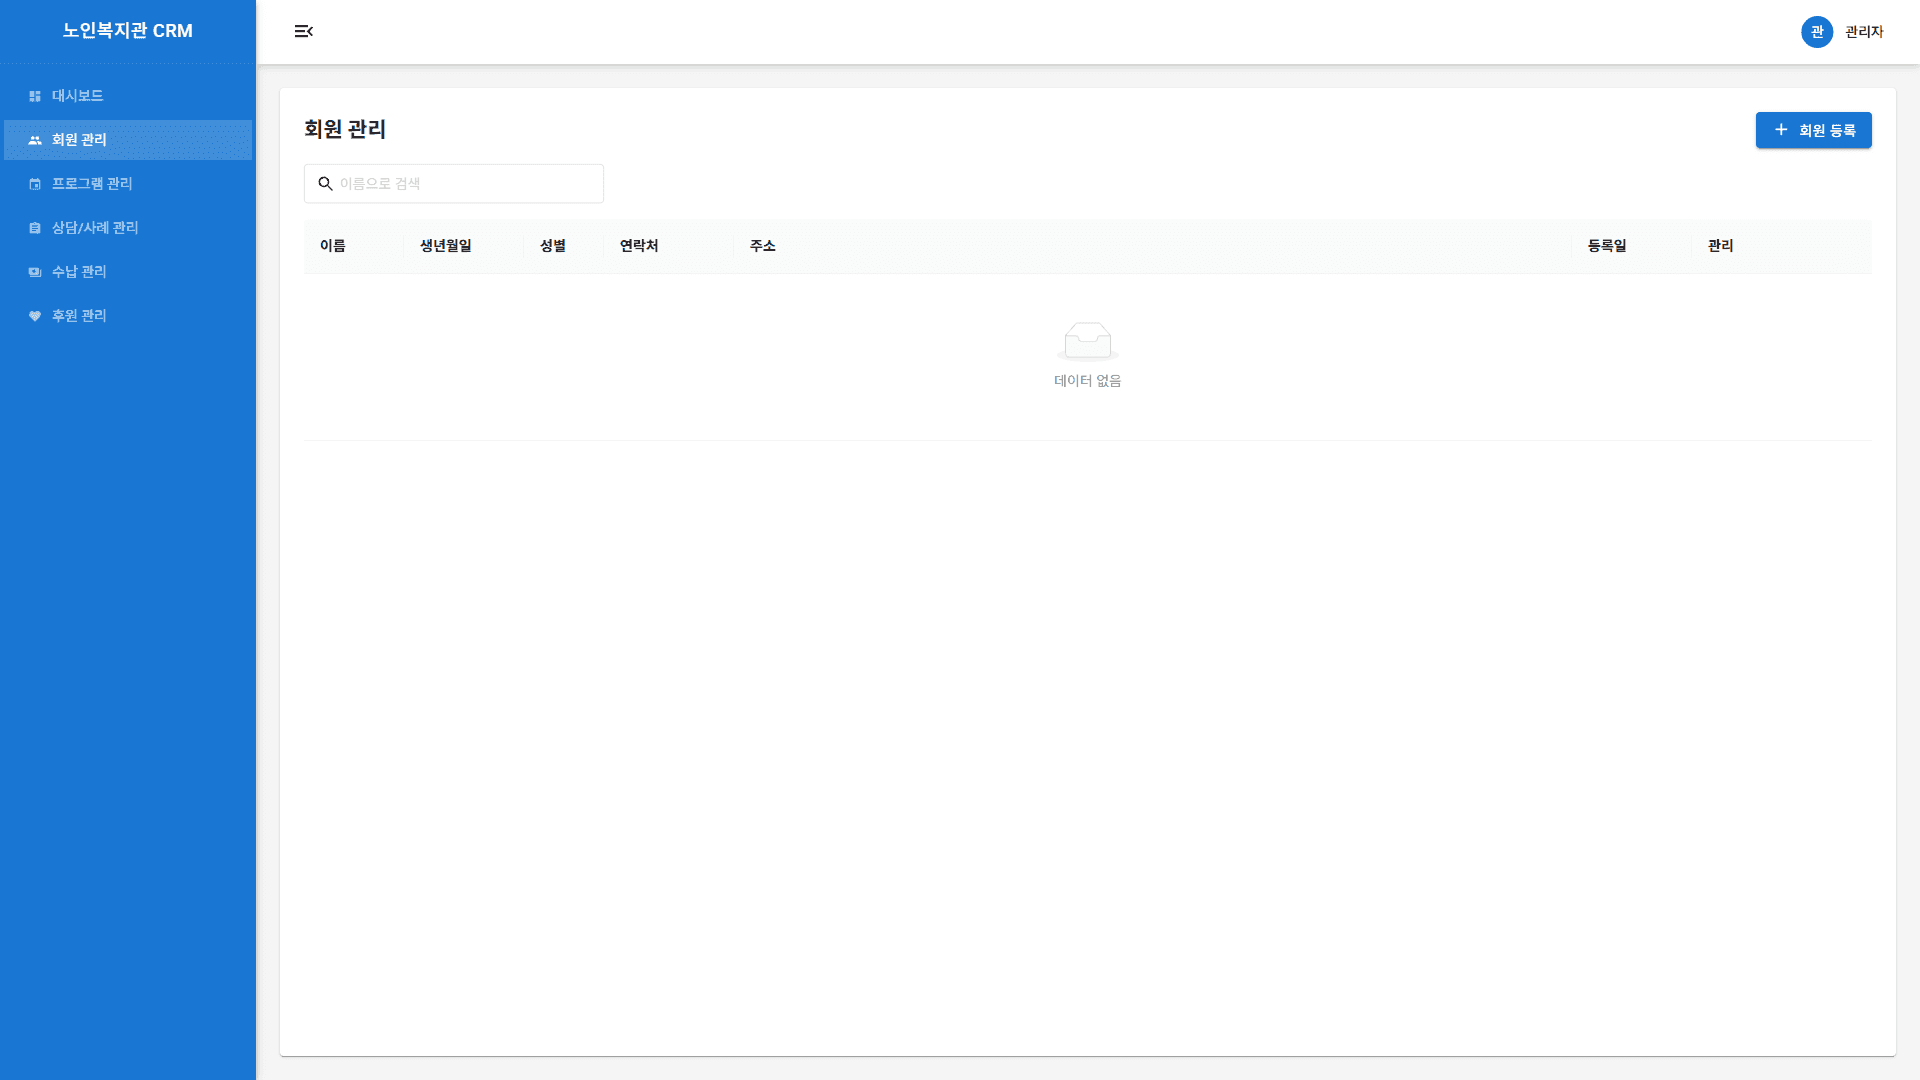
Task: Click the 노인복지관 CRM logo title
Action: point(128,31)
